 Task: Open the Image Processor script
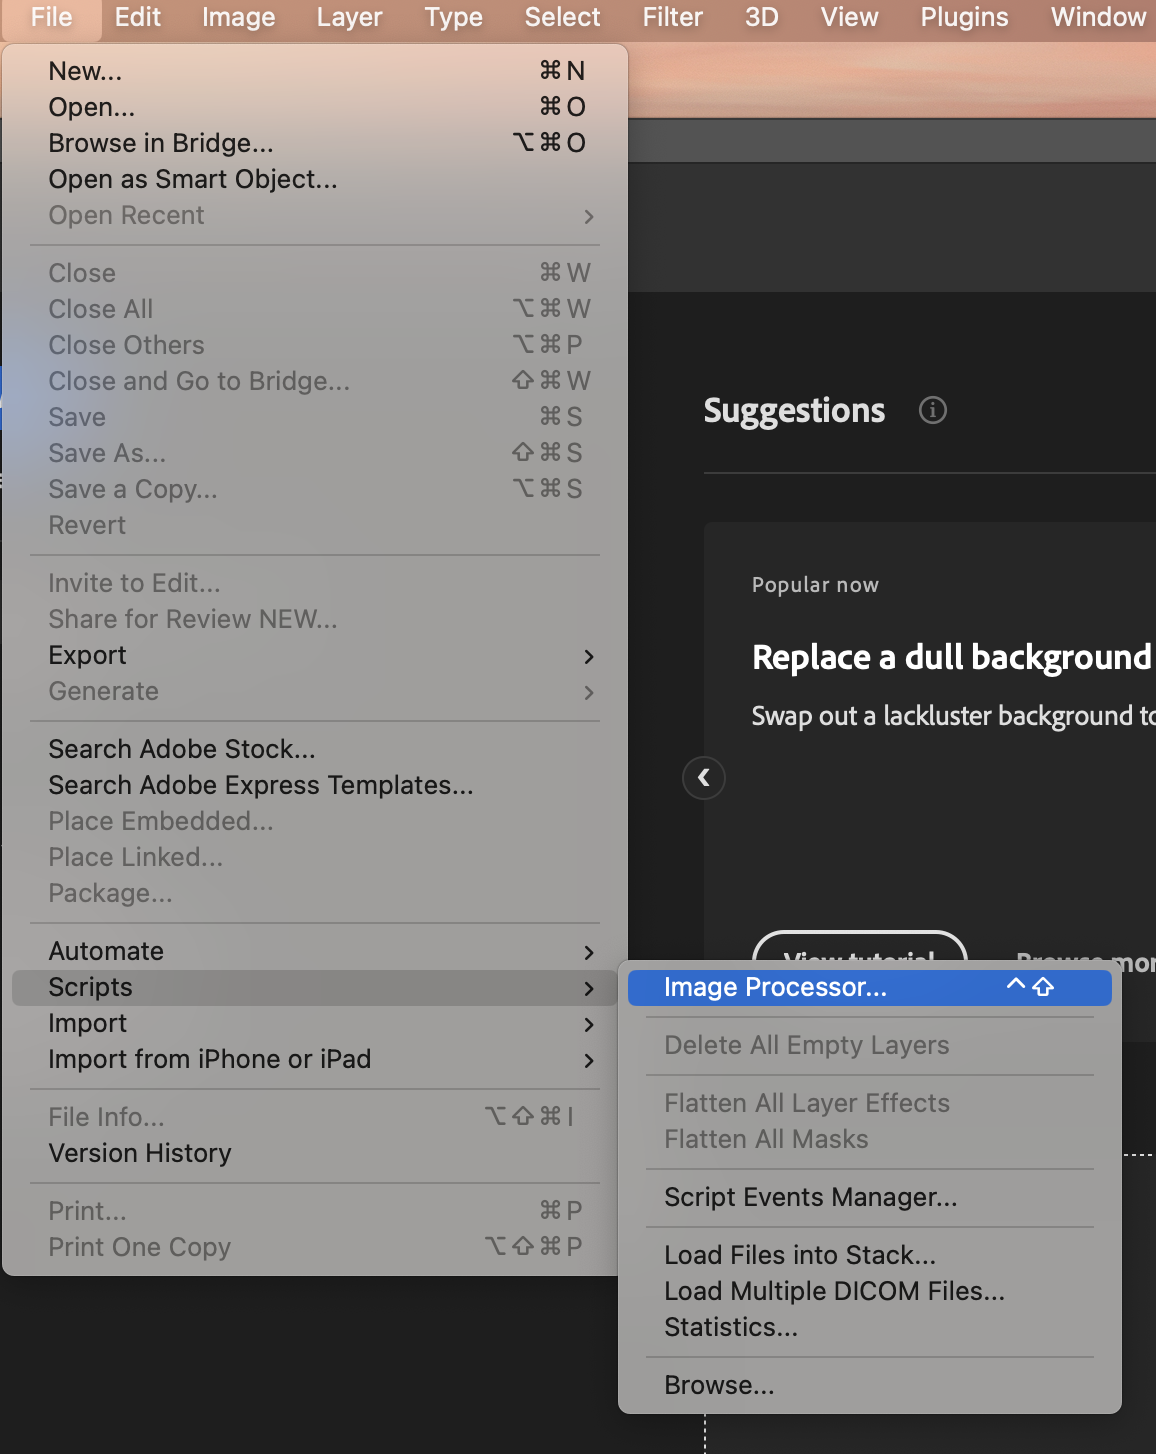(x=776, y=987)
